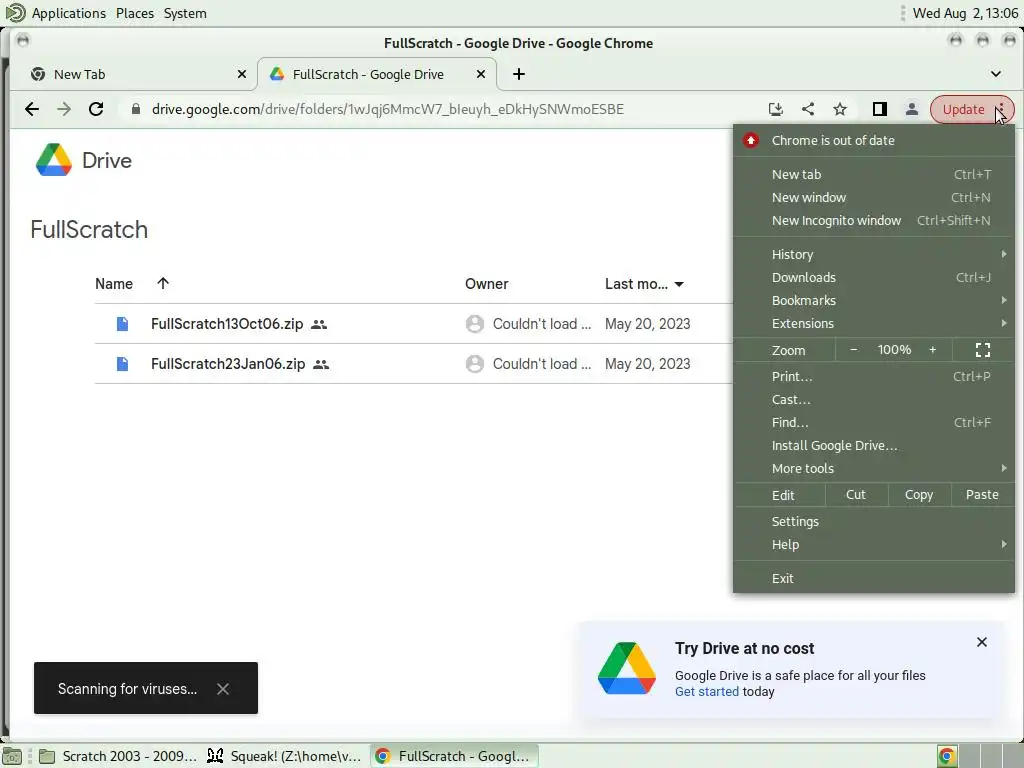Screen dimensions: 1024x768
Task: Expand the tab search chevron
Action: coord(995,74)
